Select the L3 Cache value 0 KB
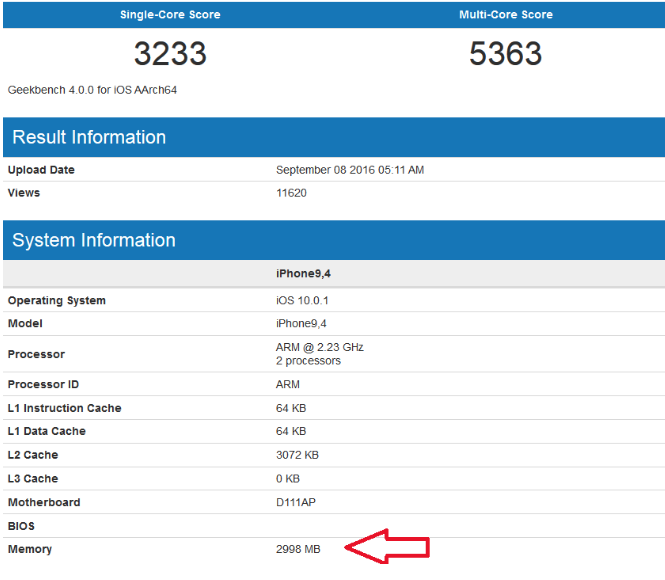665x580 pixels. click(288, 479)
